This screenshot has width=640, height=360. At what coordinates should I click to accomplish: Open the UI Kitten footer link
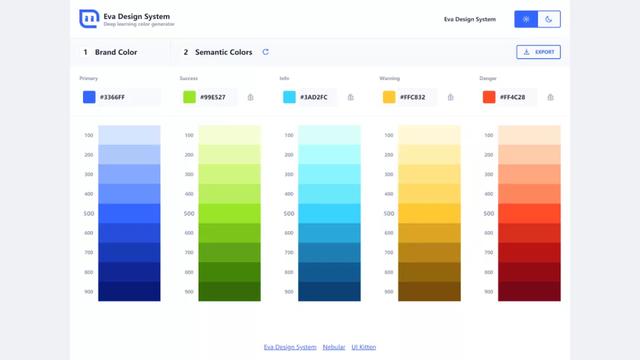(363, 347)
